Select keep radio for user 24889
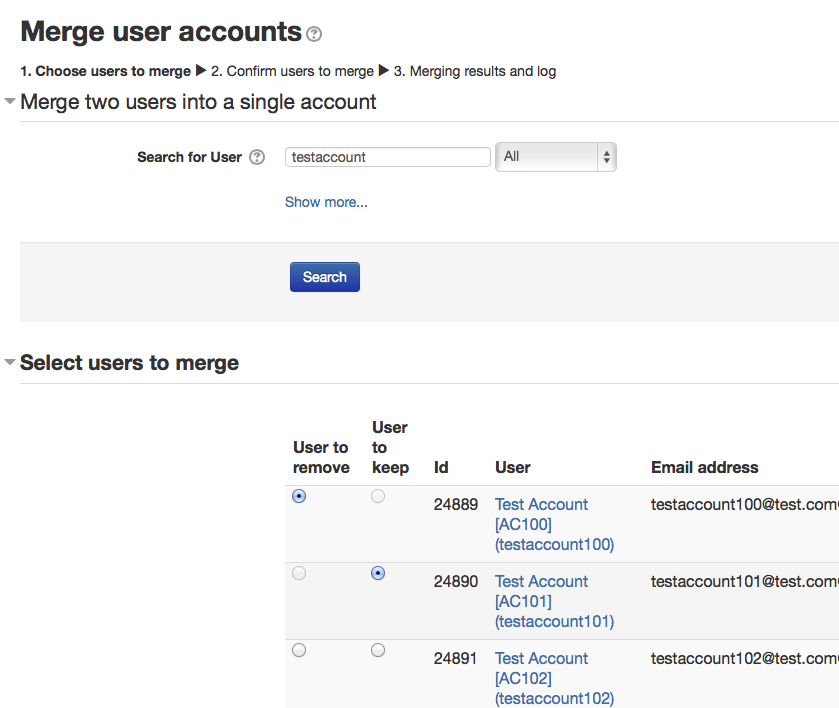This screenshot has width=839, height=708. tap(378, 496)
